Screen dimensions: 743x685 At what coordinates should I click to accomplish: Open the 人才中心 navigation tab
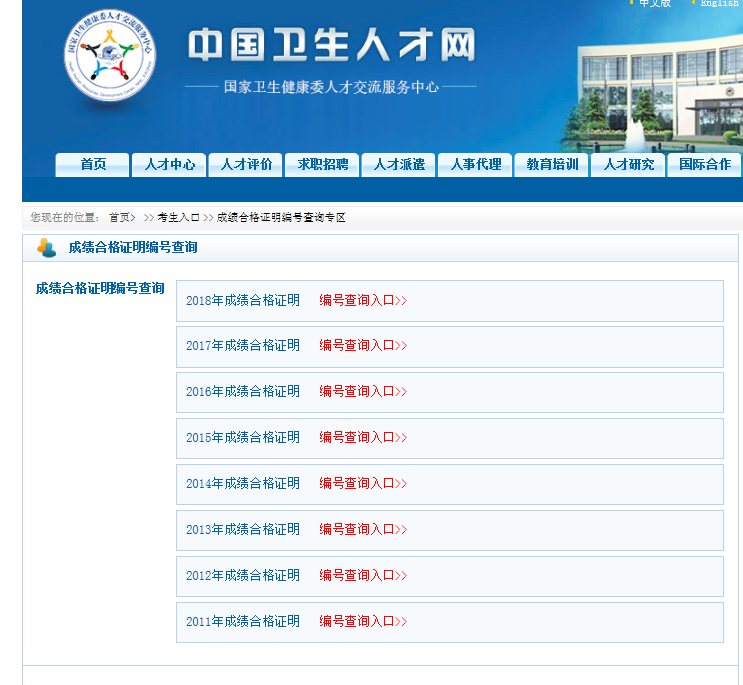tap(169, 164)
